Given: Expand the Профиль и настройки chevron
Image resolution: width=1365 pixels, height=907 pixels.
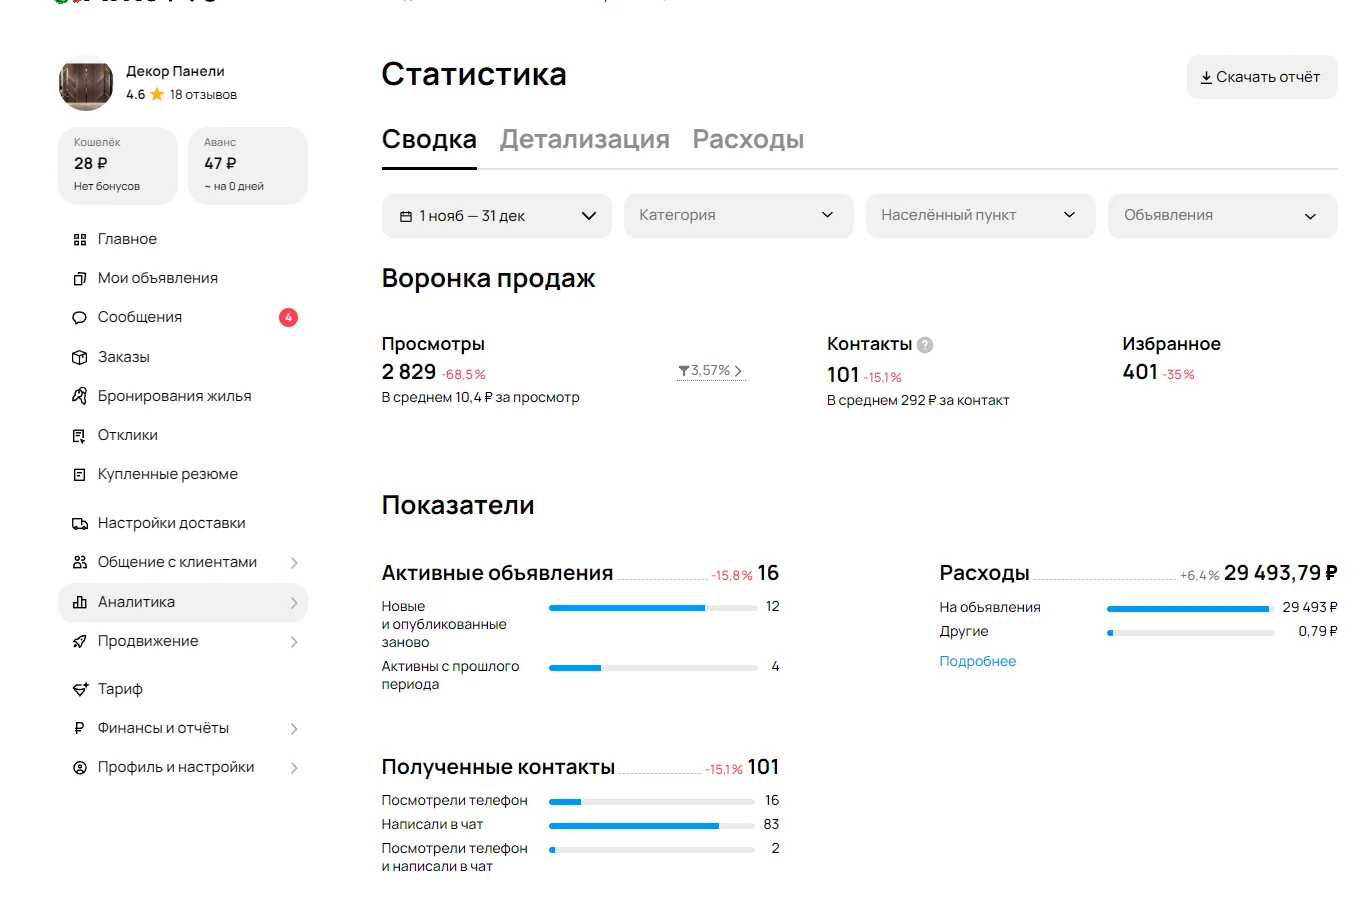Looking at the screenshot, I should click(x=294, y=768).
